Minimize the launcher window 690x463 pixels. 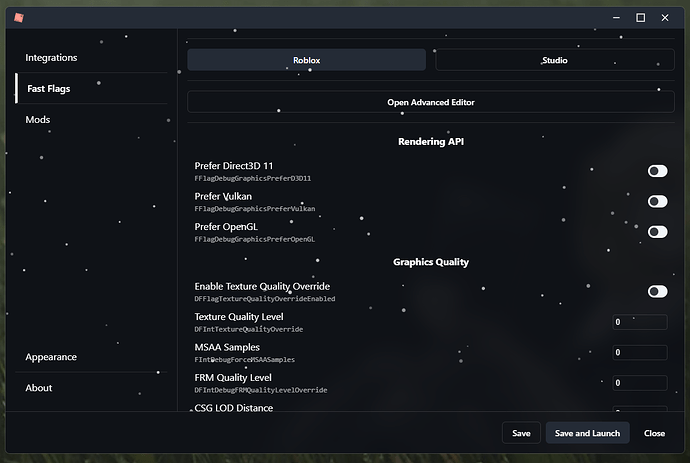[615, 17]
